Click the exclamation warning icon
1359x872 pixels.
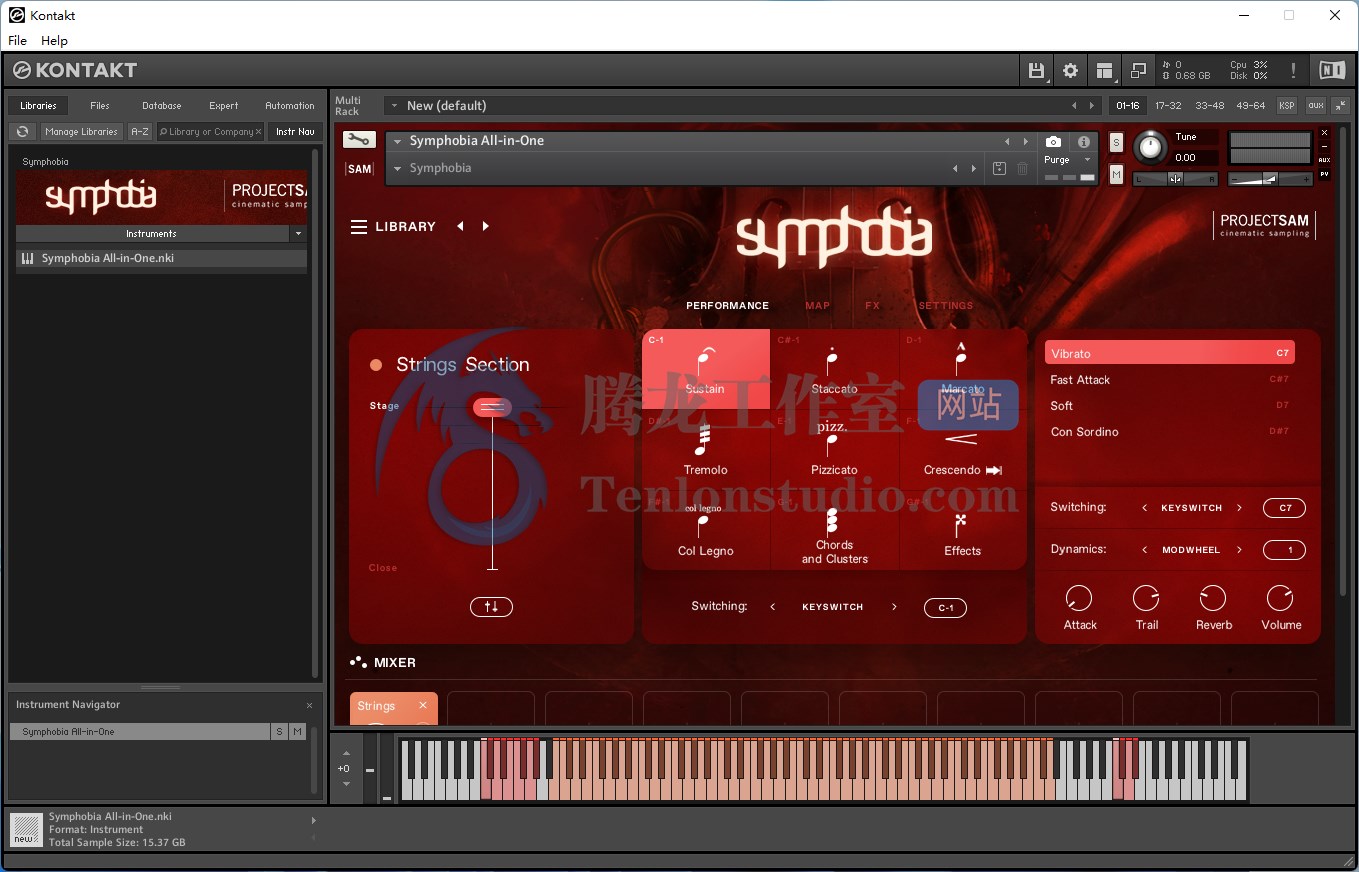[1293, 70]
